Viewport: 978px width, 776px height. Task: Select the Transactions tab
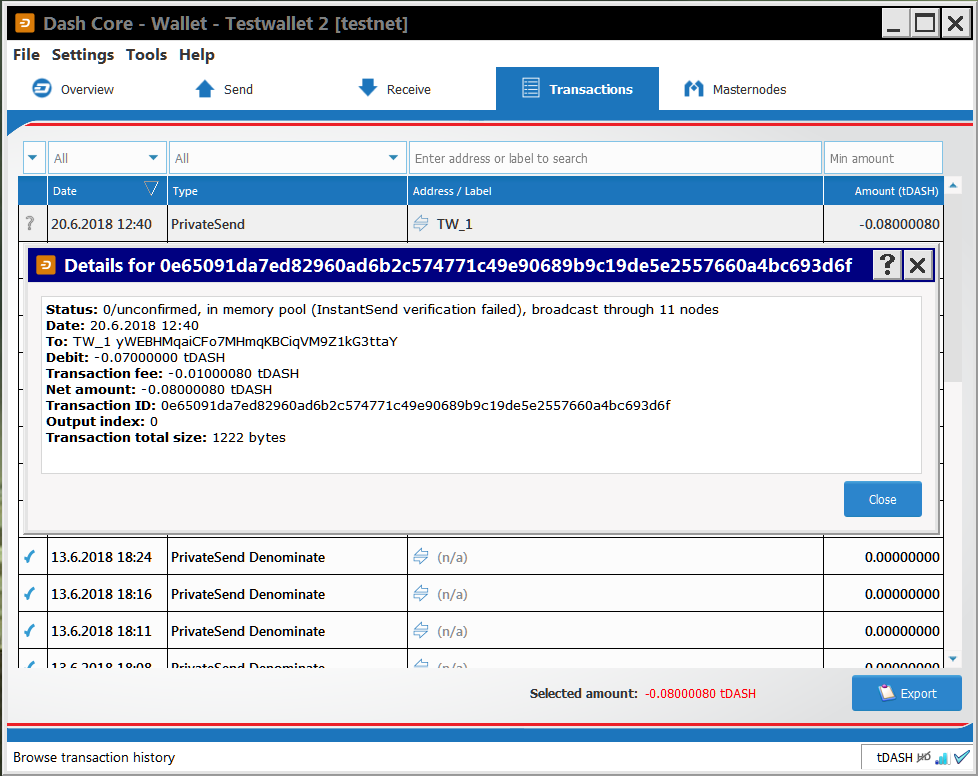577,89
